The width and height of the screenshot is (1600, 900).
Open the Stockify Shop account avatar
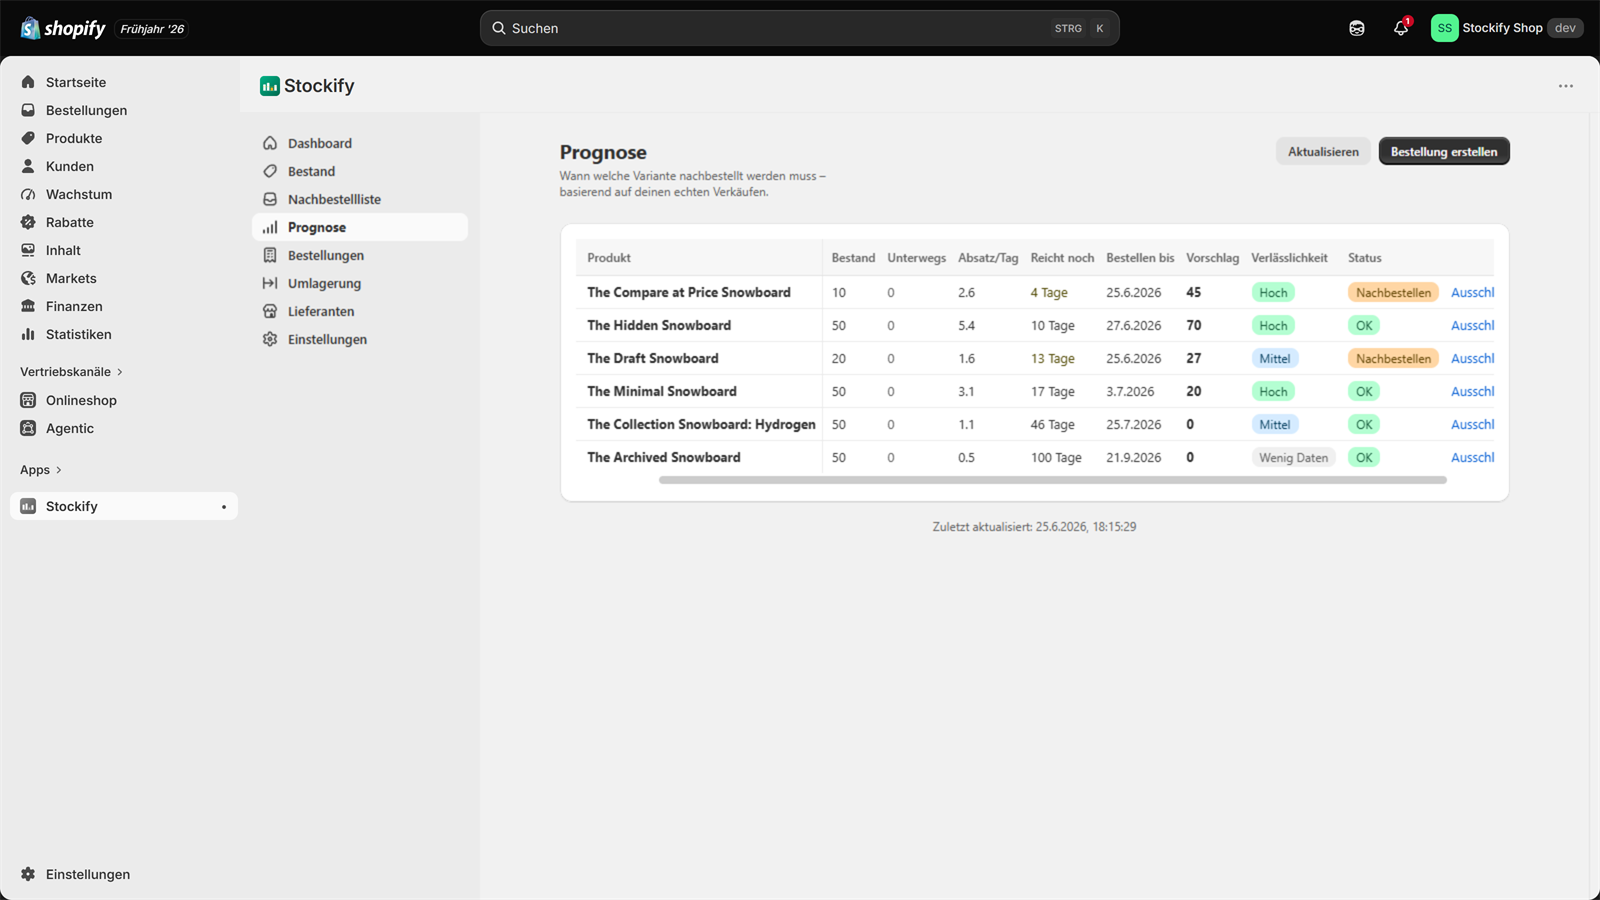[x=1444, y=28]
